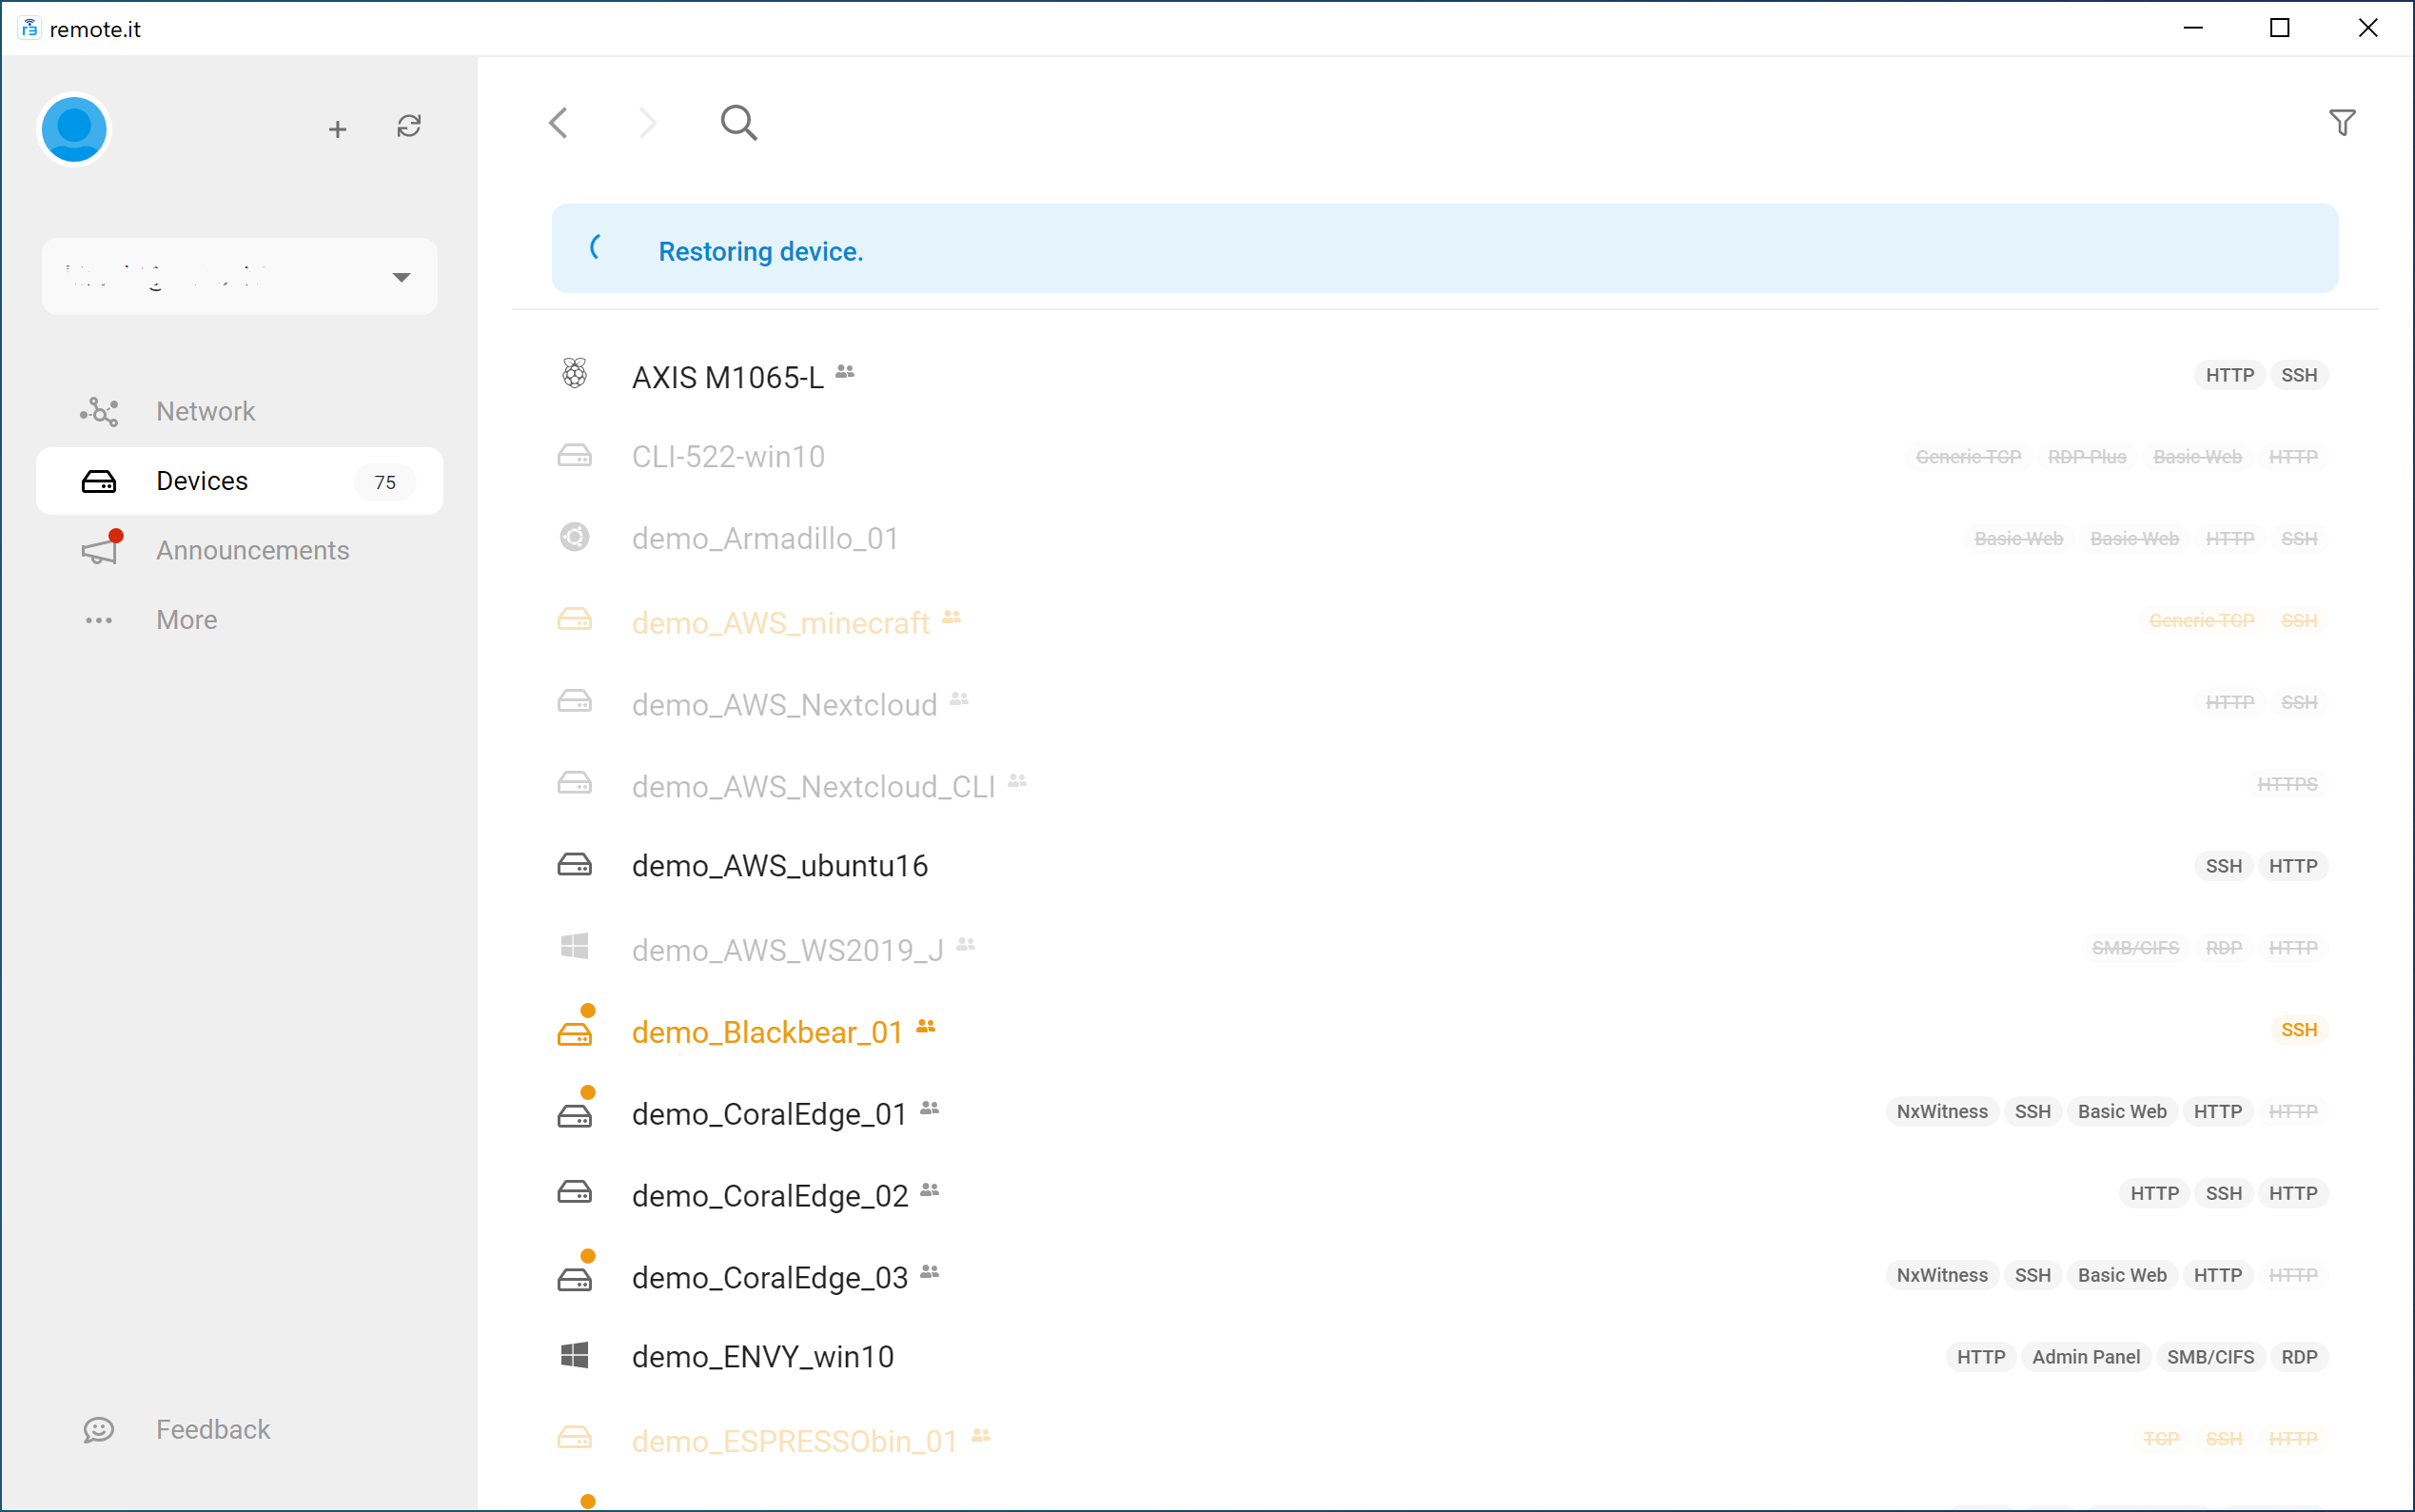Click NxWitness tag on demo_CoralEdge_01
The height and width of the screenshot is (1512, 2415).
point(1942,1112)
